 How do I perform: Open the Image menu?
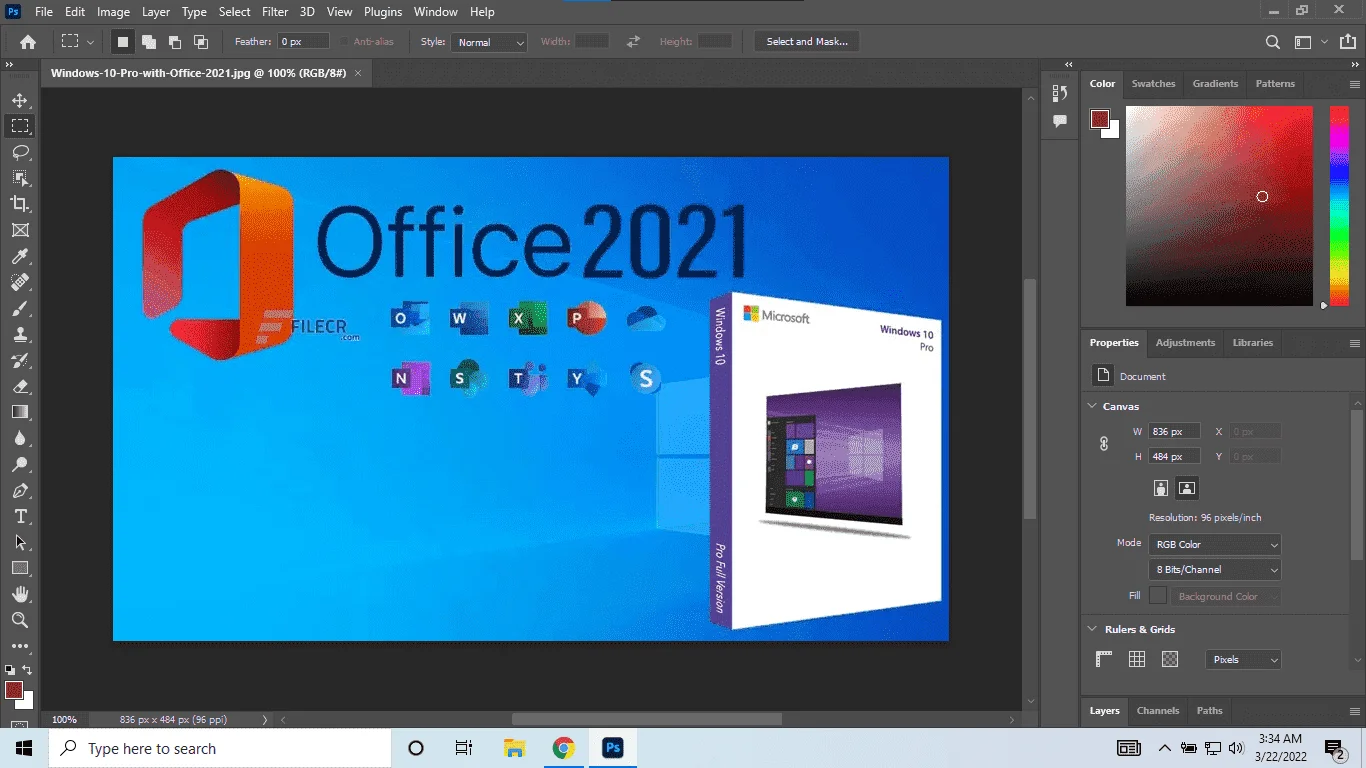click(113, 12)
